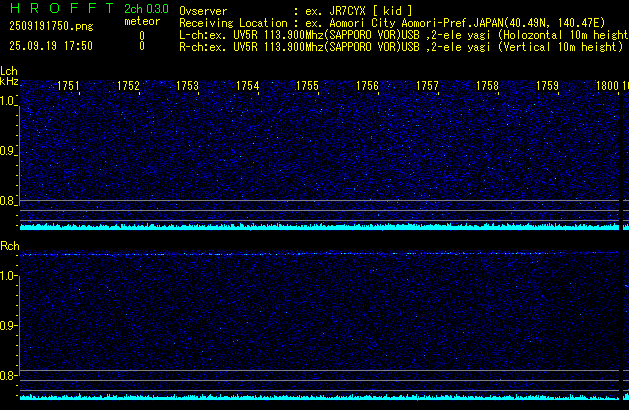Select the L-ch antenna description line
Image resolution: width=629 pixels, height=410 pixels.
click(x=400, y=34)
